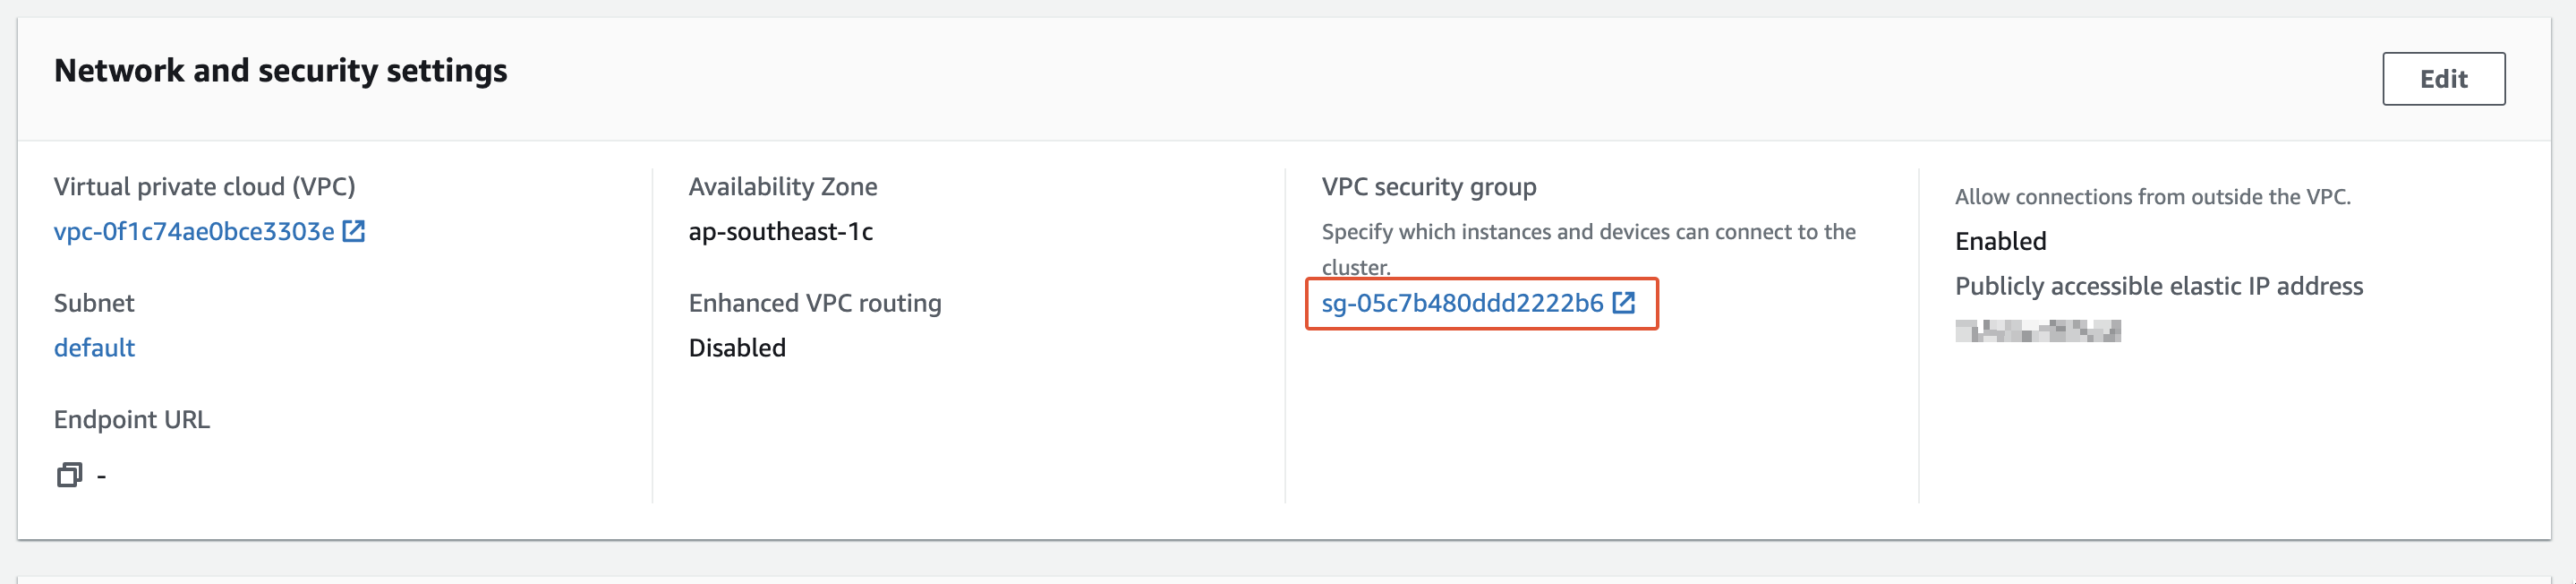Image resolution: width=2576 pixels, height=584 pixels.
Task: Click the Virtual private cloud (VPC) label
Action: pyautogui.click(x=204, y=187)
